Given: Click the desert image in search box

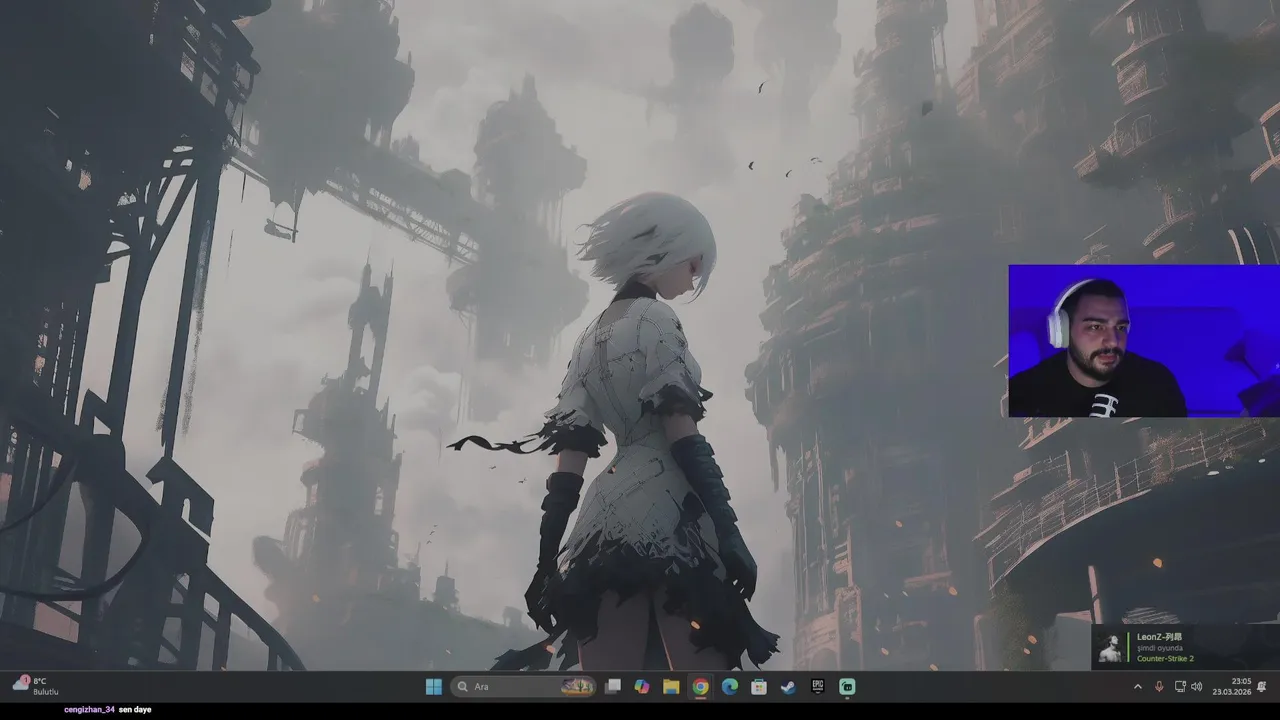Looking at the screenshot, I should click(x=578, y=686).
